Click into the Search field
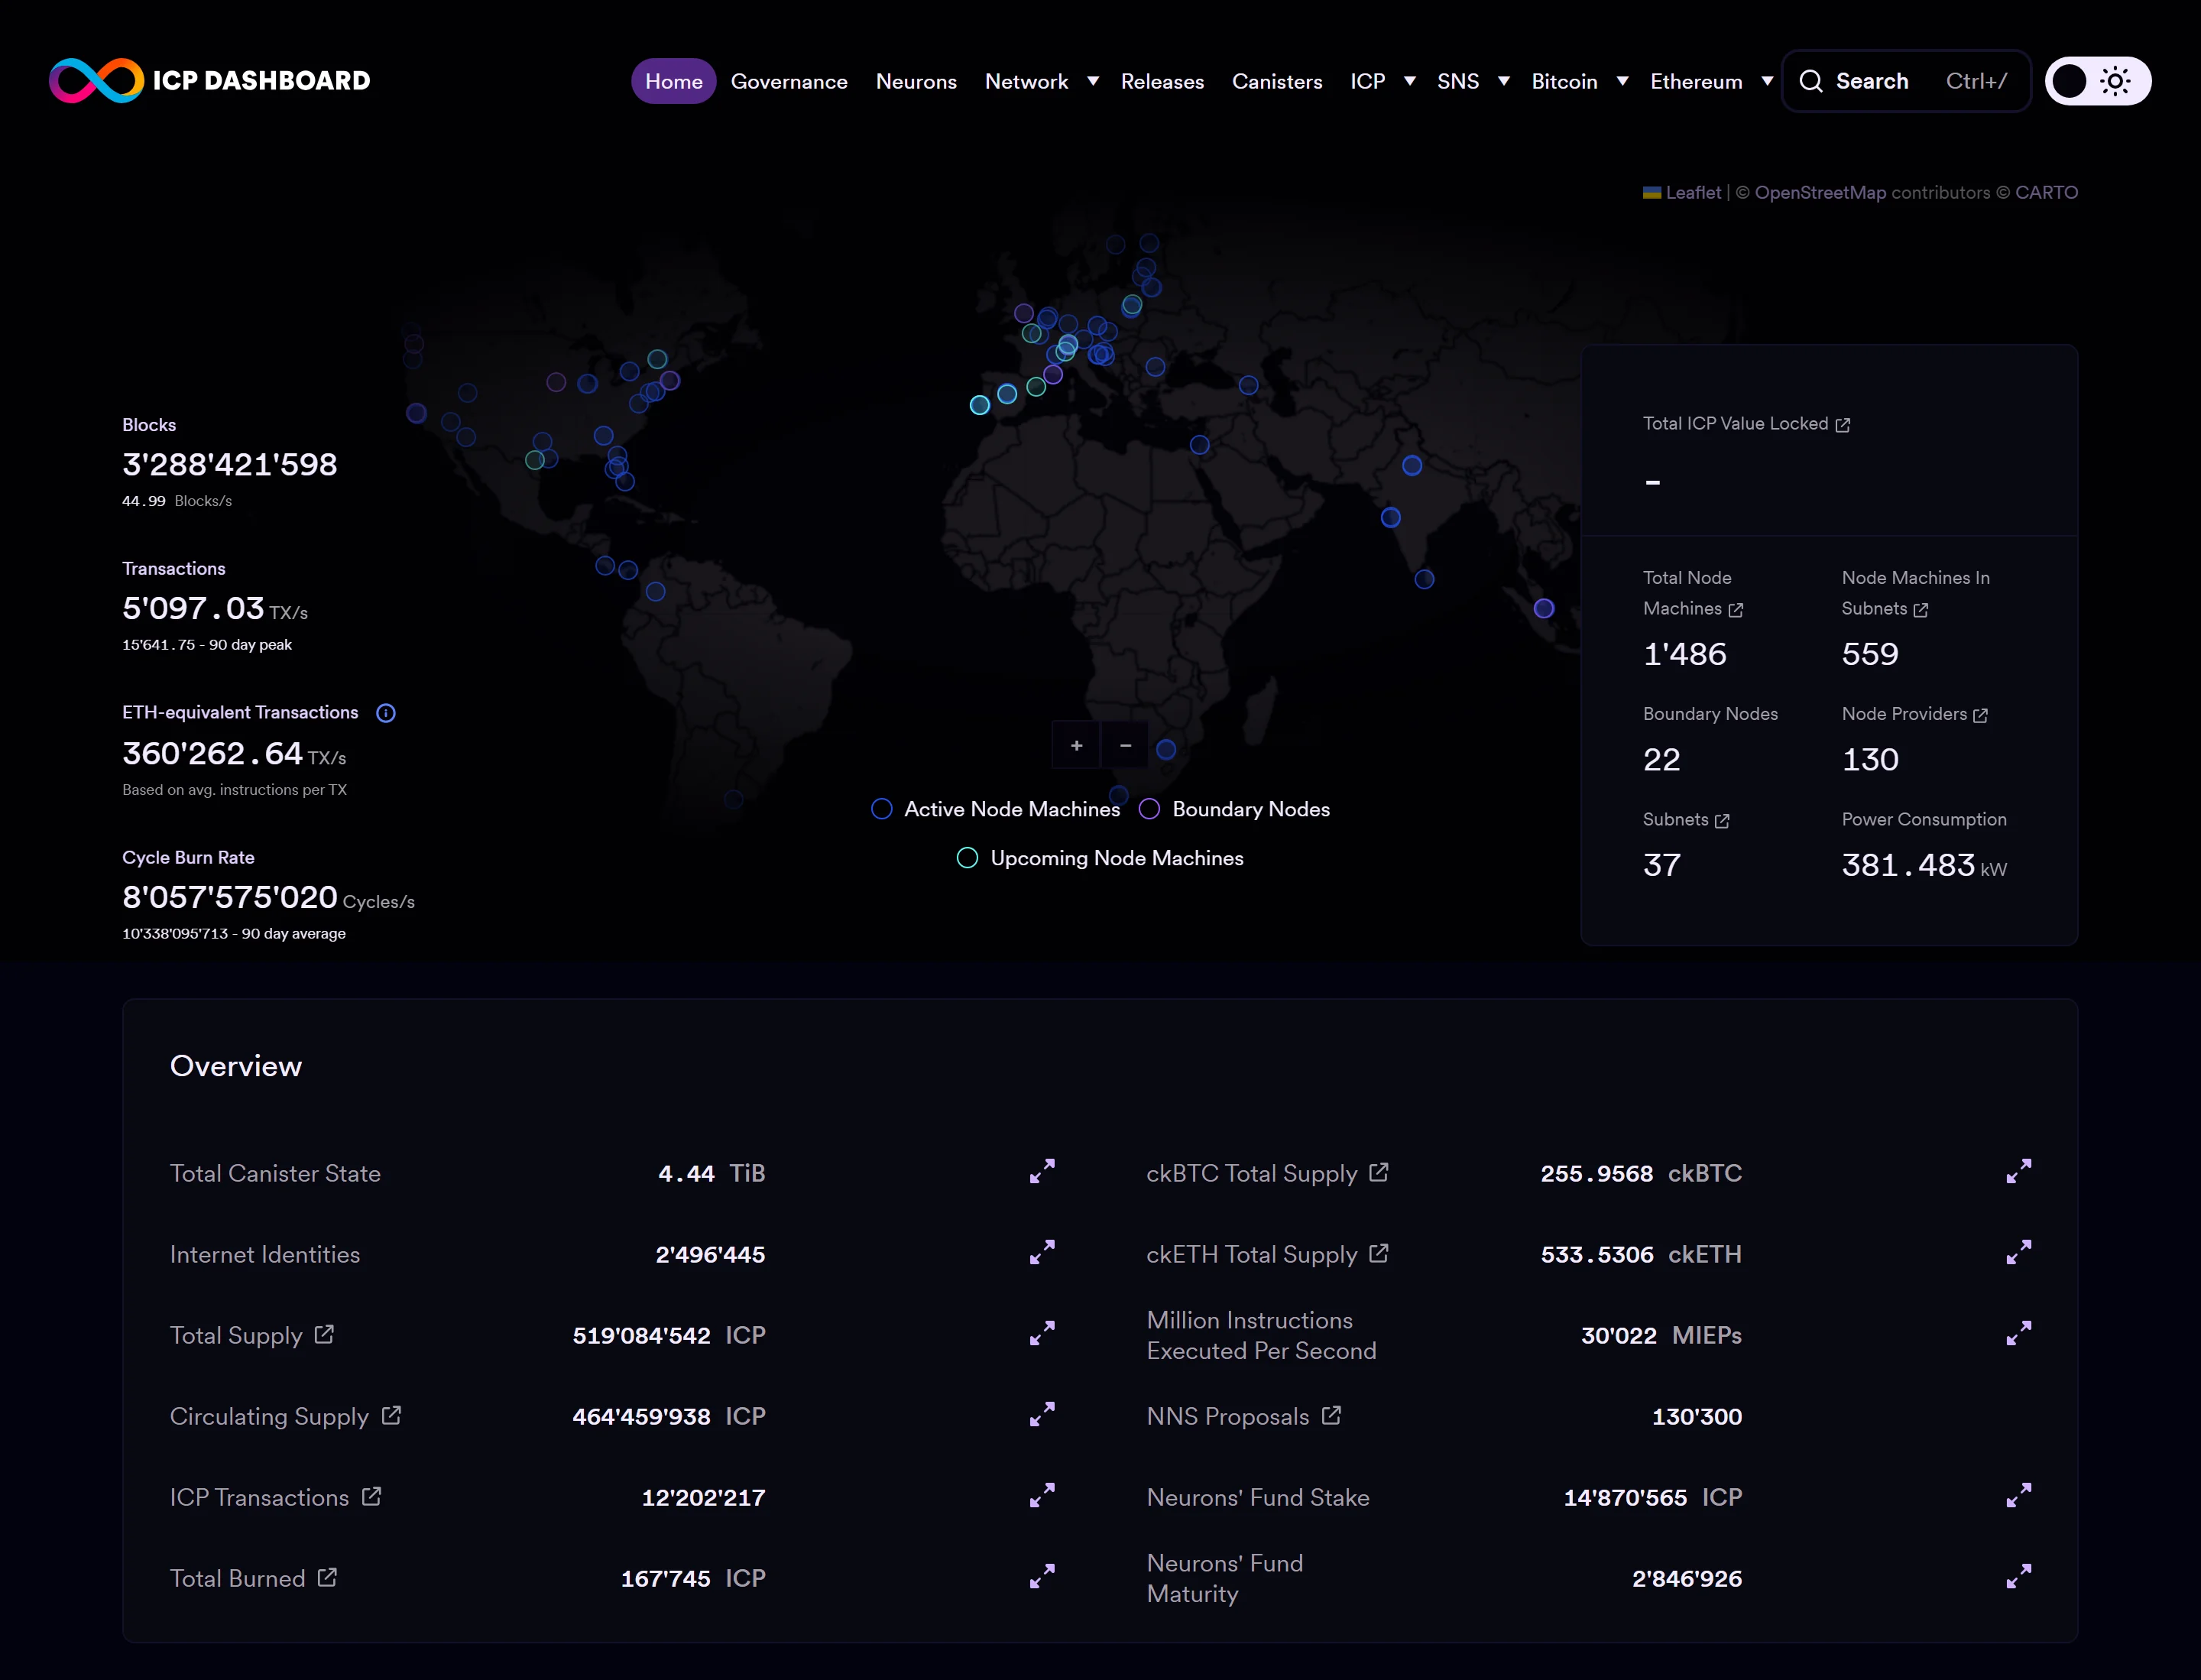 click(x=1906, y=81)
